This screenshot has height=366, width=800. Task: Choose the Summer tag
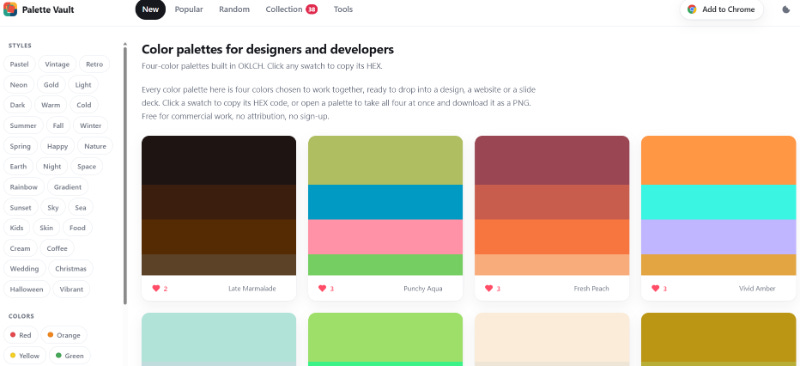coord(23,126)
